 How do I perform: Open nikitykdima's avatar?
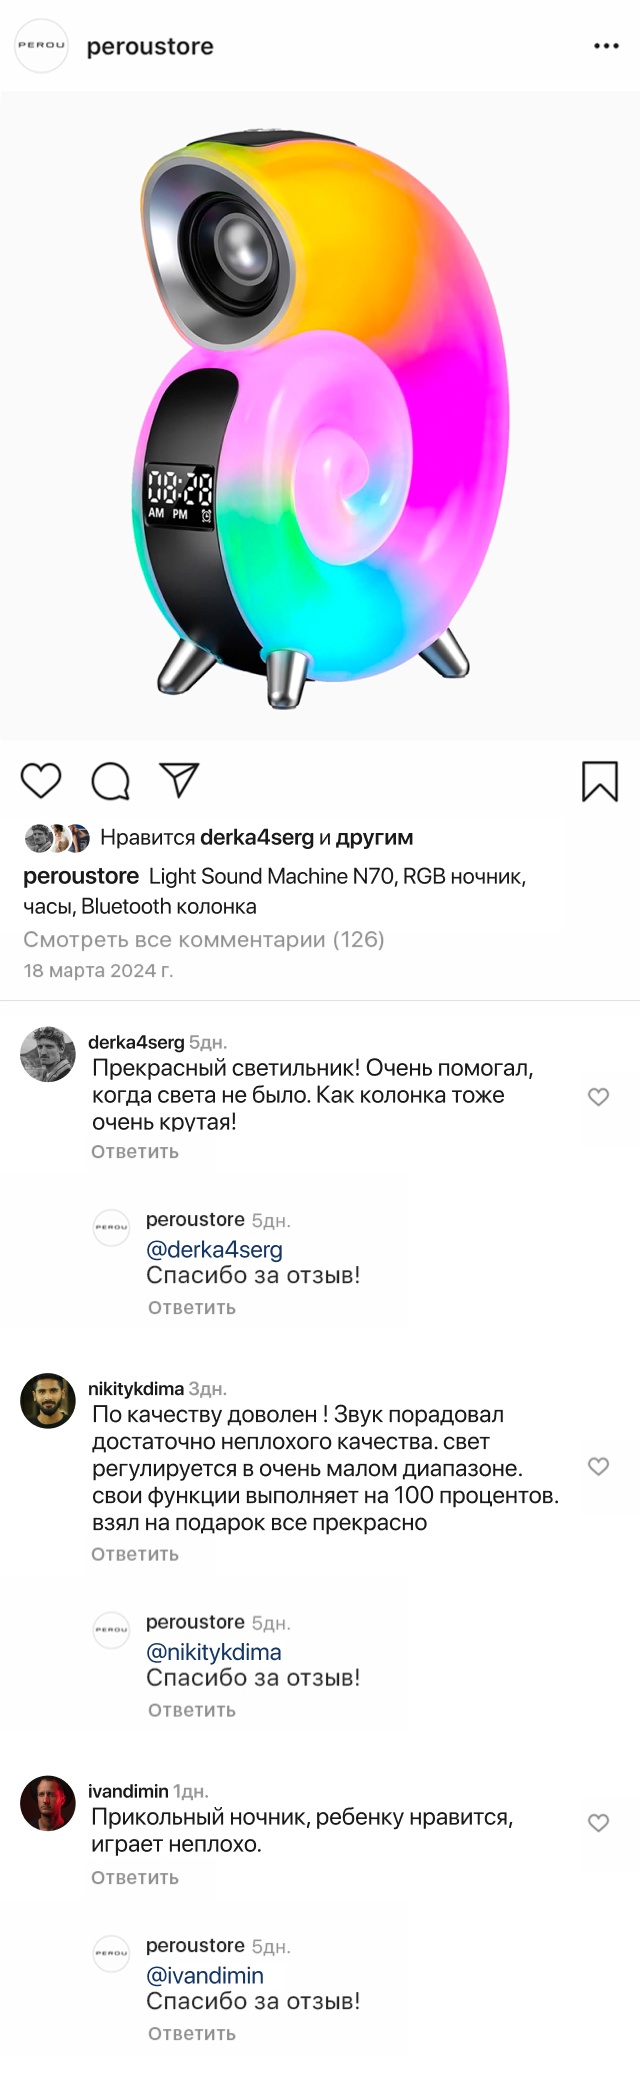pos(48,1400)
